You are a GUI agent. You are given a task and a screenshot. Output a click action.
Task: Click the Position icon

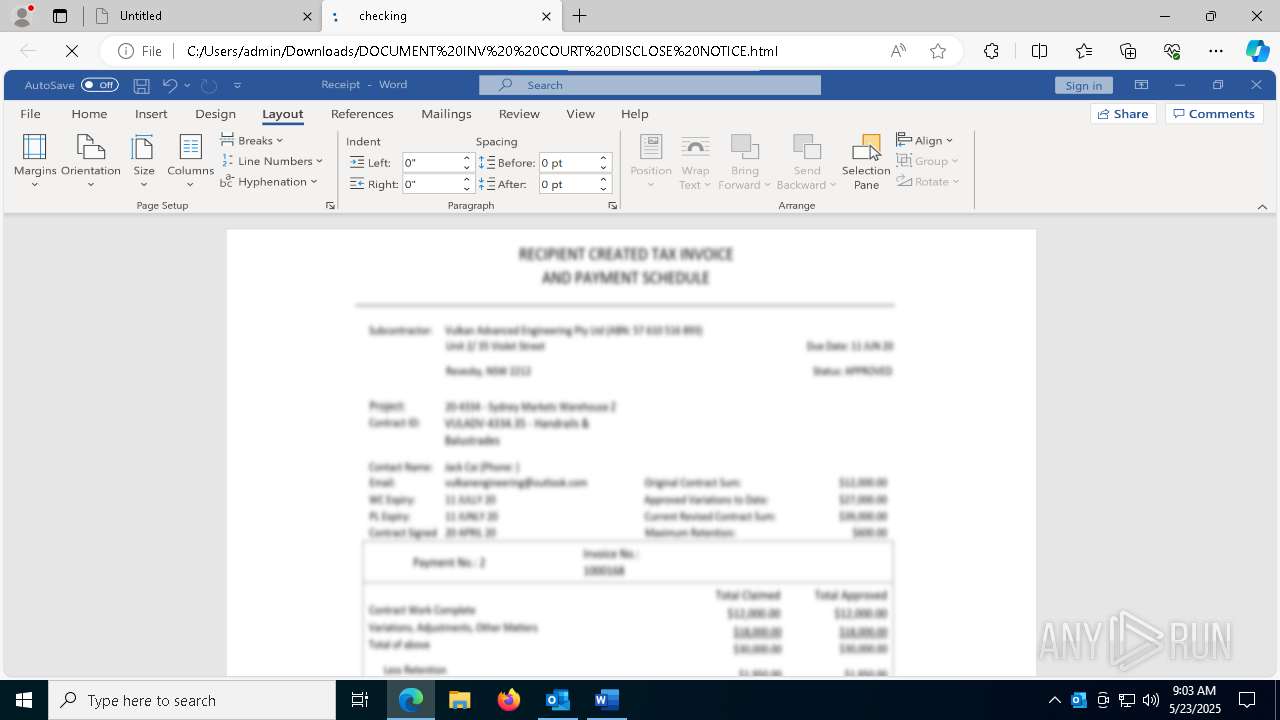pos(651,147)
